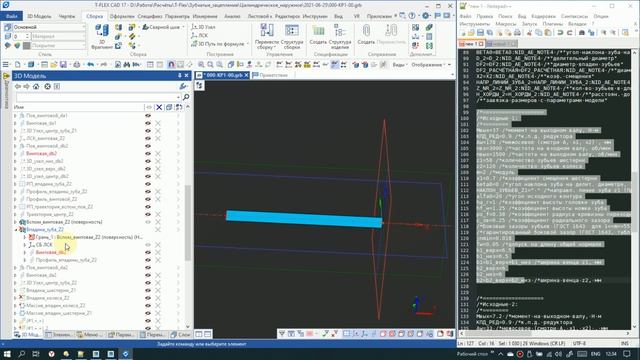Image resolution: width=640 pixels, height=360 pixels.
Task: Open the Виды dropdown in the toolbar
Action: coord(400,64)
